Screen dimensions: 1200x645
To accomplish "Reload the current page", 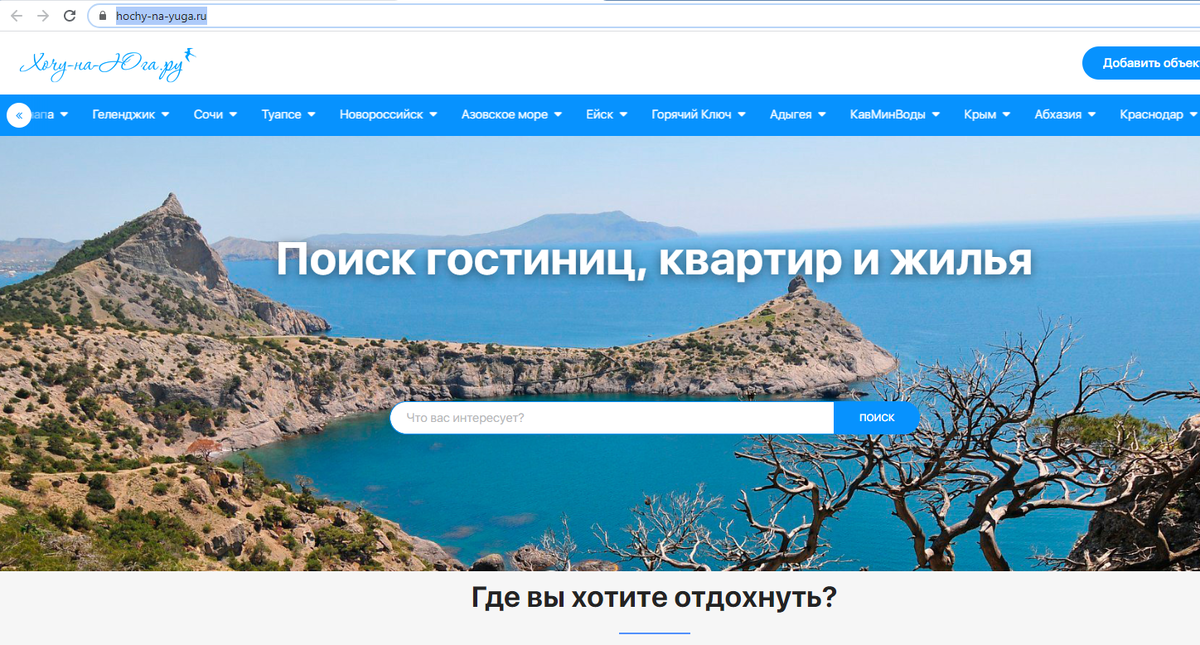I will pos(68,15).
